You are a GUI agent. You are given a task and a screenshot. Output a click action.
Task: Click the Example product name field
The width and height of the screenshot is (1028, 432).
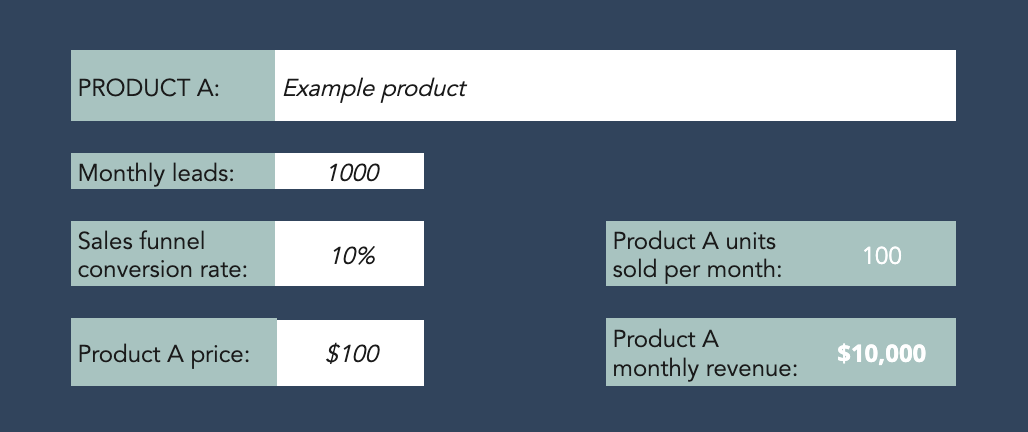coord(615,85)
